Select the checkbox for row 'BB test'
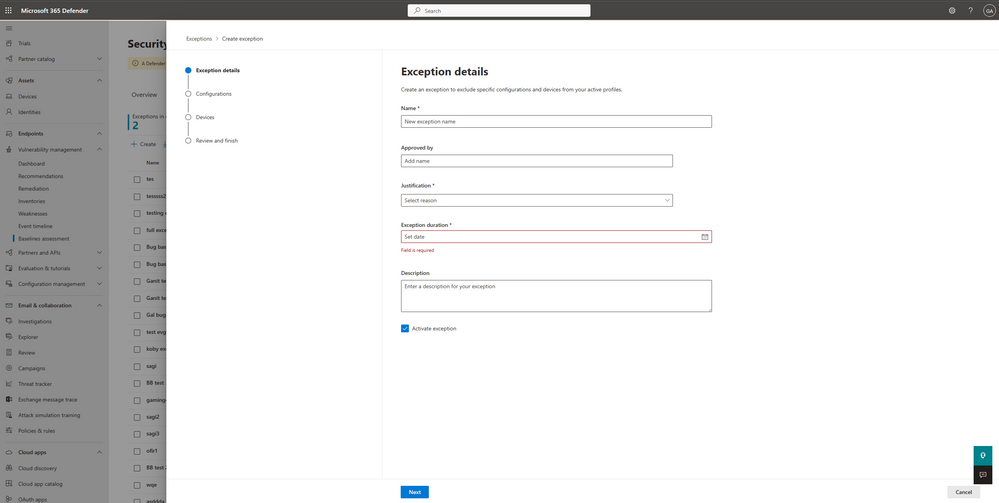Viewport: 999px width, 503px height. 137,383
